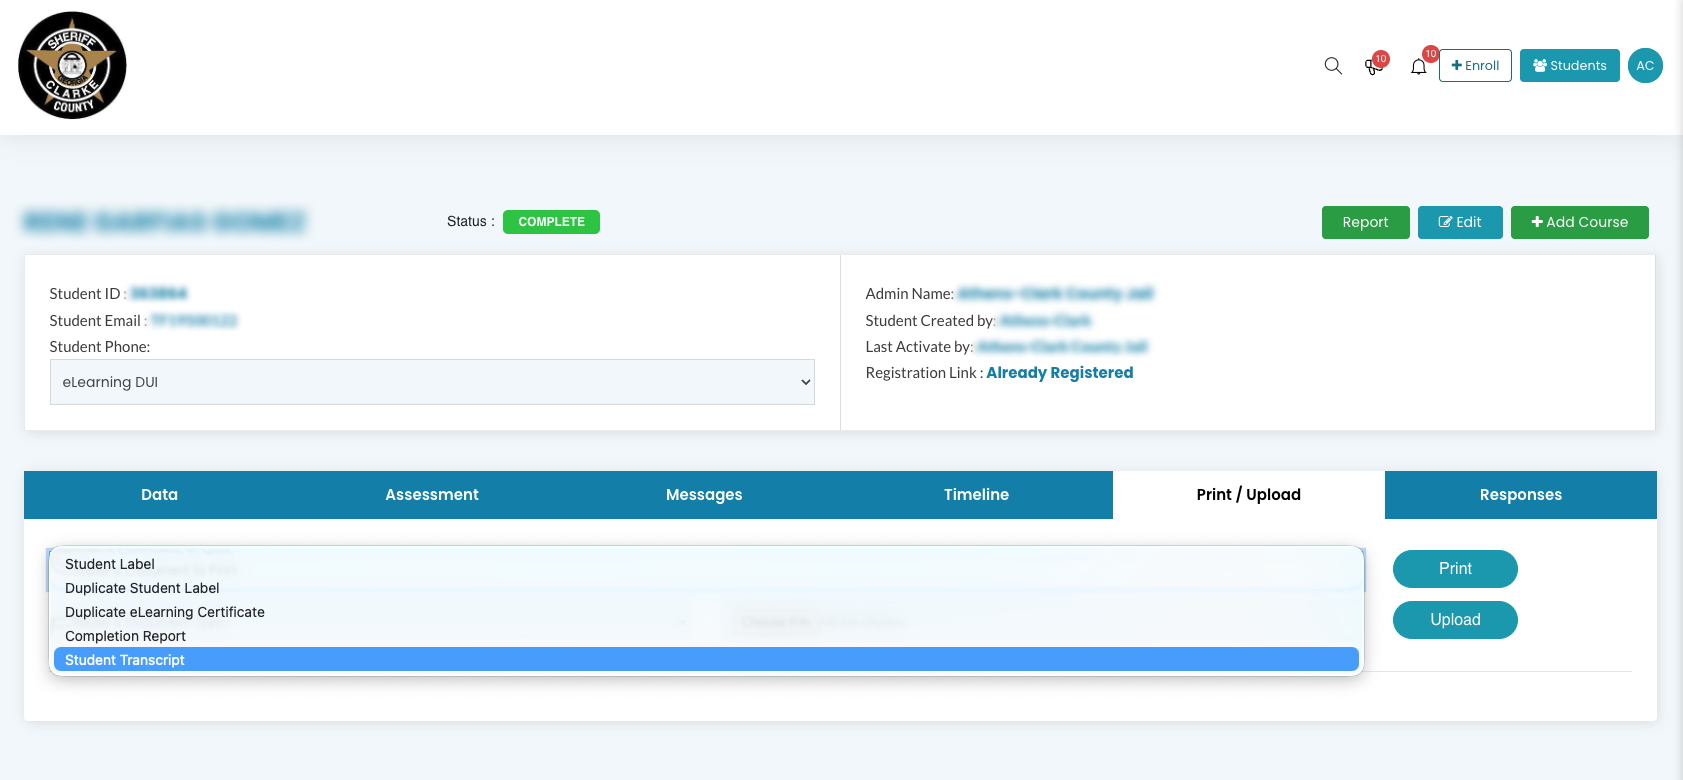Select Student Label from the dropdown list
Viewport: 1683px width, 780px height.
pyautogui.click(x=110, y=564)
